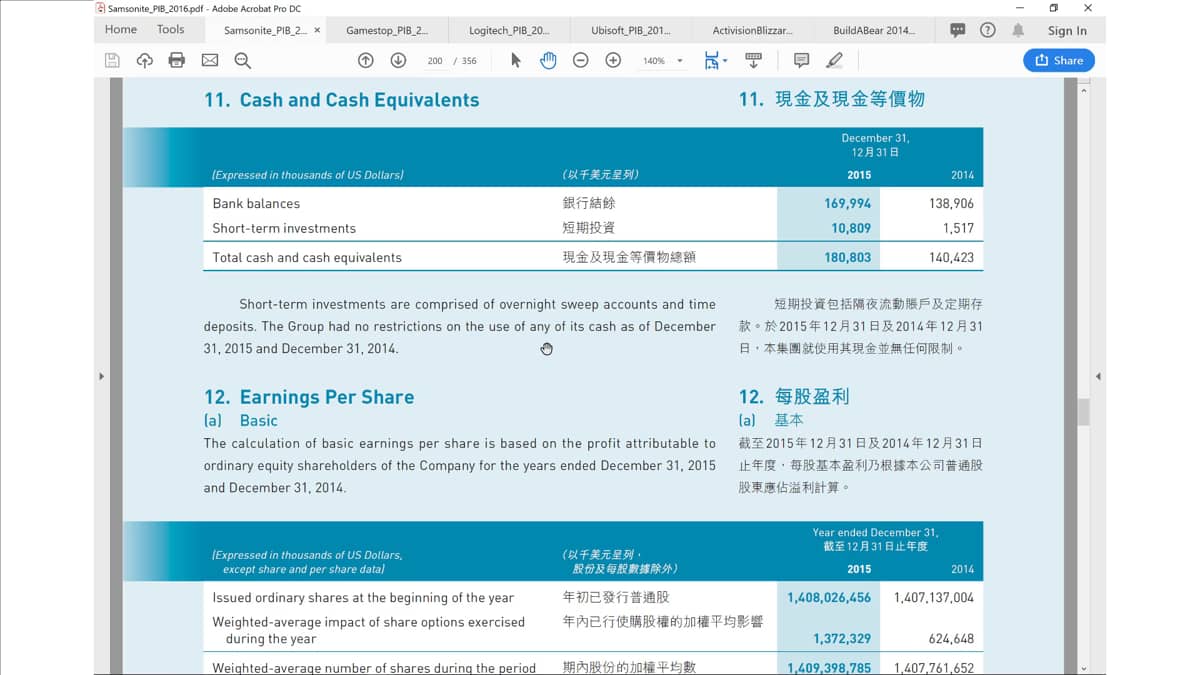Open the Help question mark icon
Screen dimensions: 1200x675
point(988,30)
